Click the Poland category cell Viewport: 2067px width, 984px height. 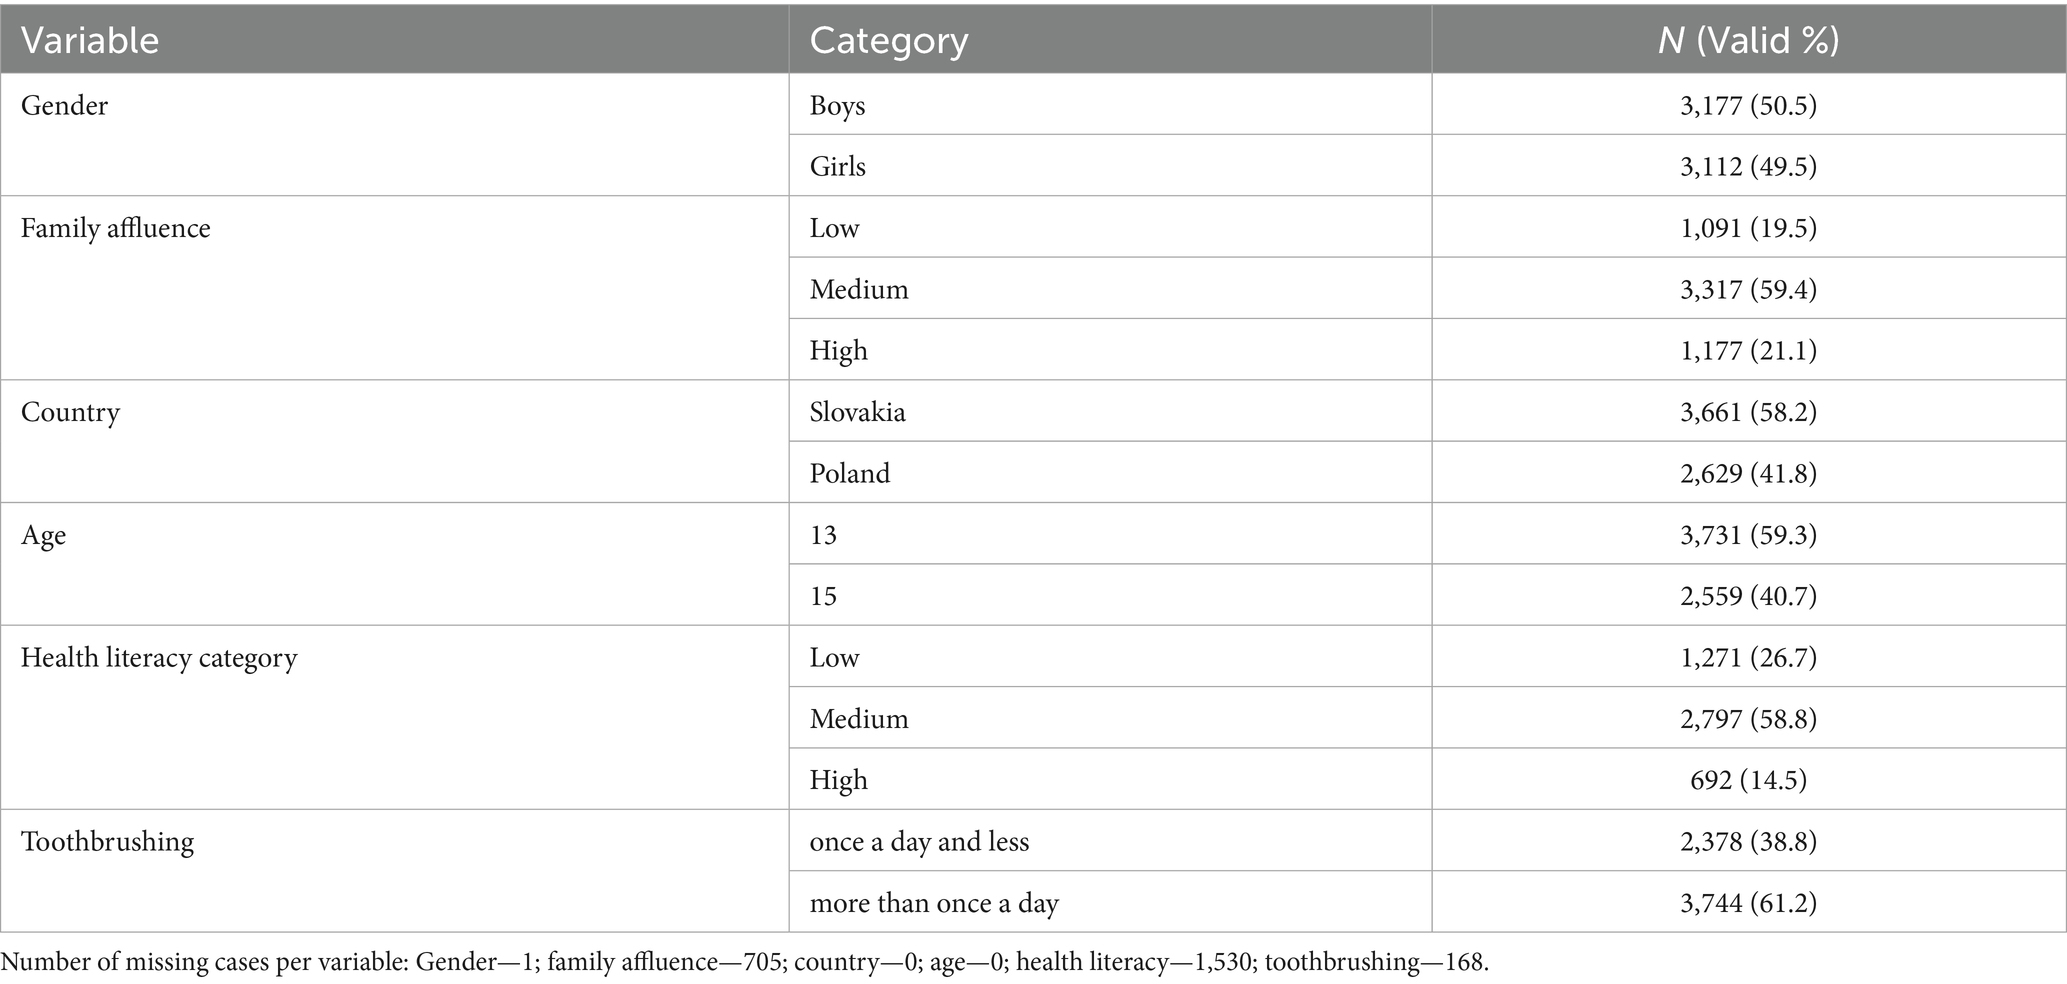coord(849,473)
